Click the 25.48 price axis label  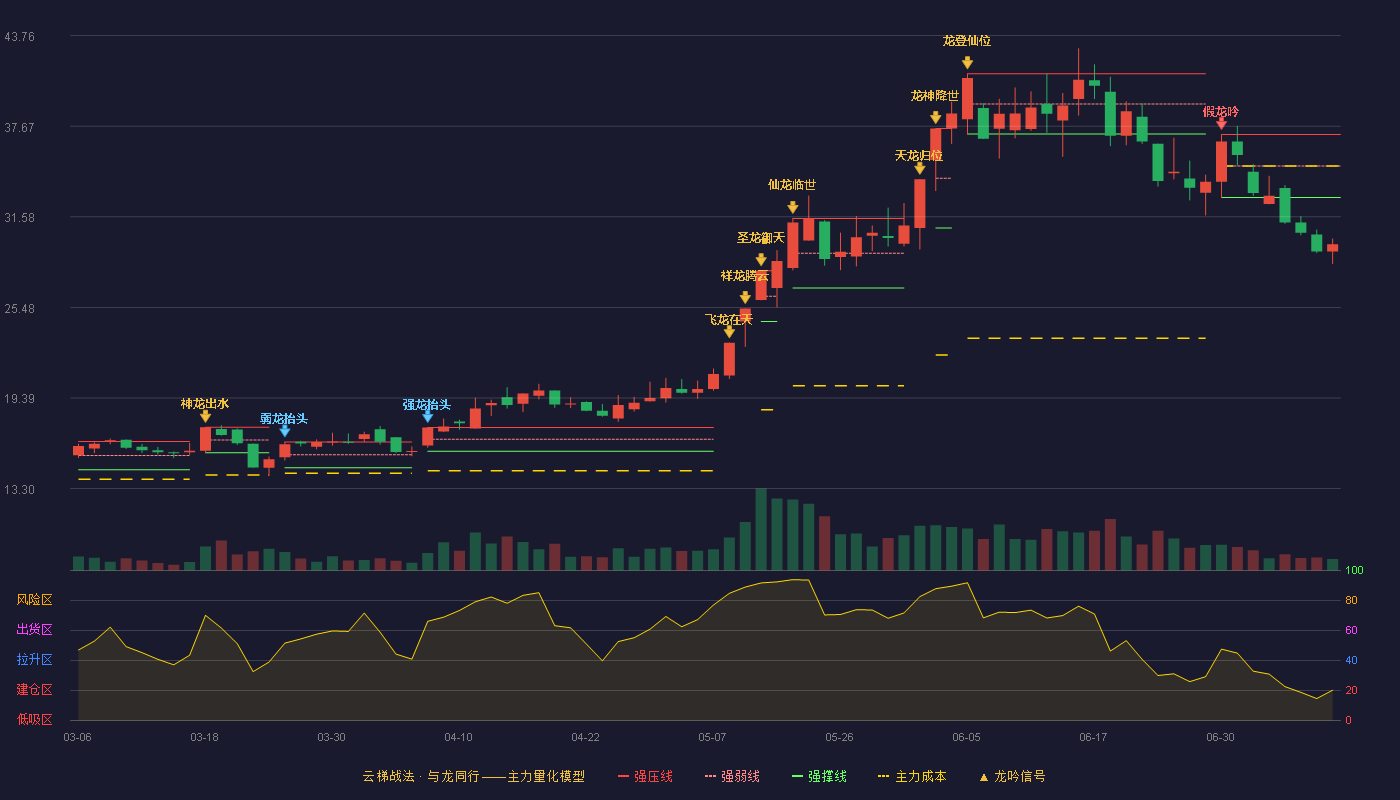tap(20, 308)
